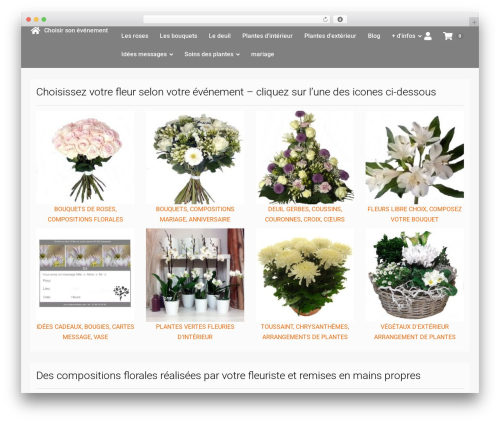Click the potted orchids image
The width and height of the screenshot is (500, 423).
(195, 275)
